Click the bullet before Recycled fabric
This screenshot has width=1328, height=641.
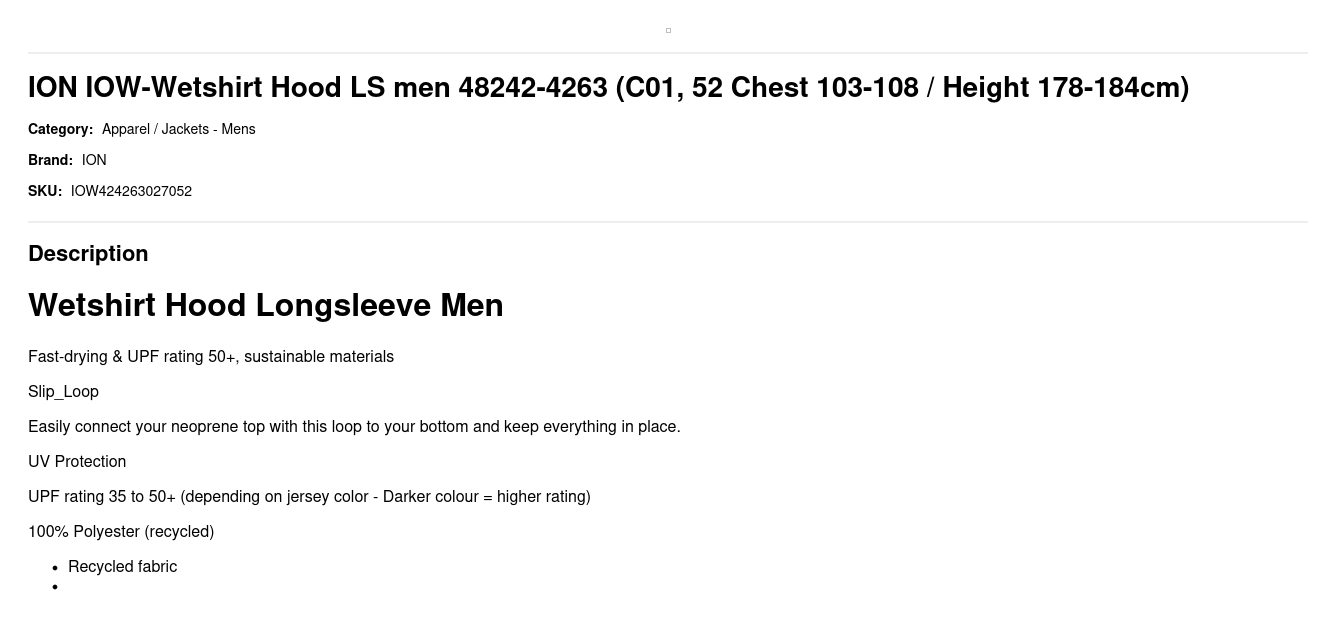click(55, 568)
